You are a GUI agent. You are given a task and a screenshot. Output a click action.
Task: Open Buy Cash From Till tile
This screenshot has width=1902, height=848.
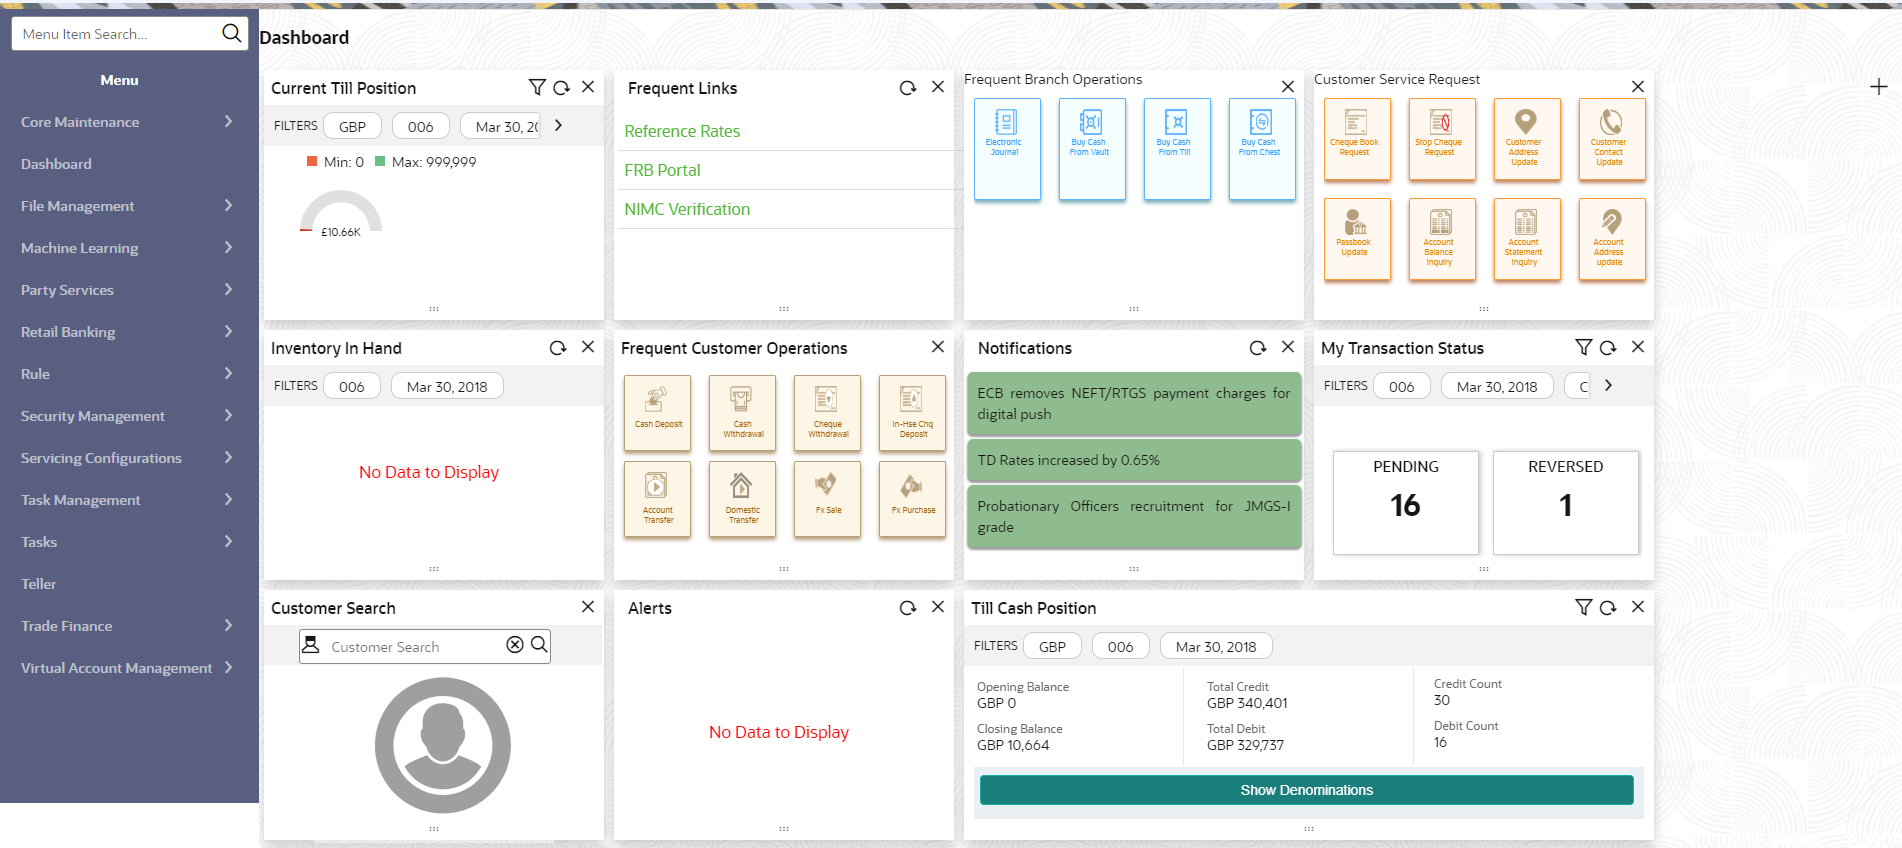(x=1177, y=149)
